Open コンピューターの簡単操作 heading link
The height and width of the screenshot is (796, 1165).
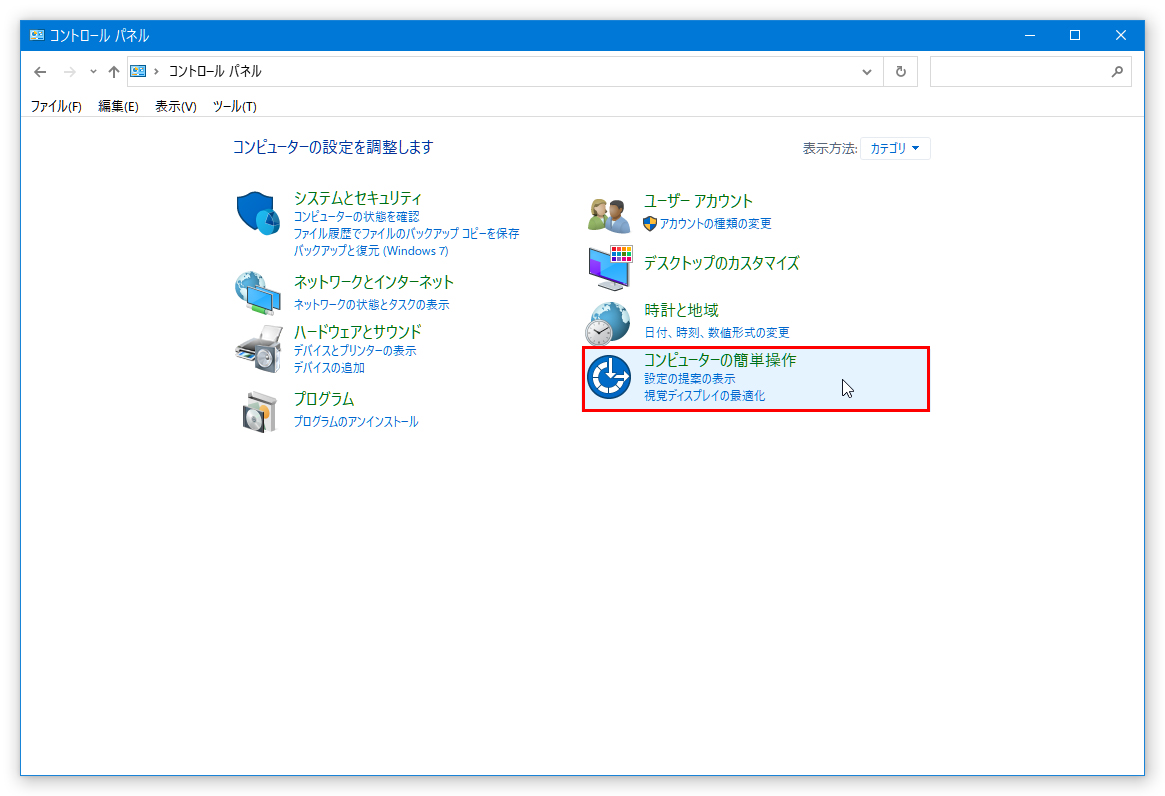pyautogui.click(x=719, y=360)
